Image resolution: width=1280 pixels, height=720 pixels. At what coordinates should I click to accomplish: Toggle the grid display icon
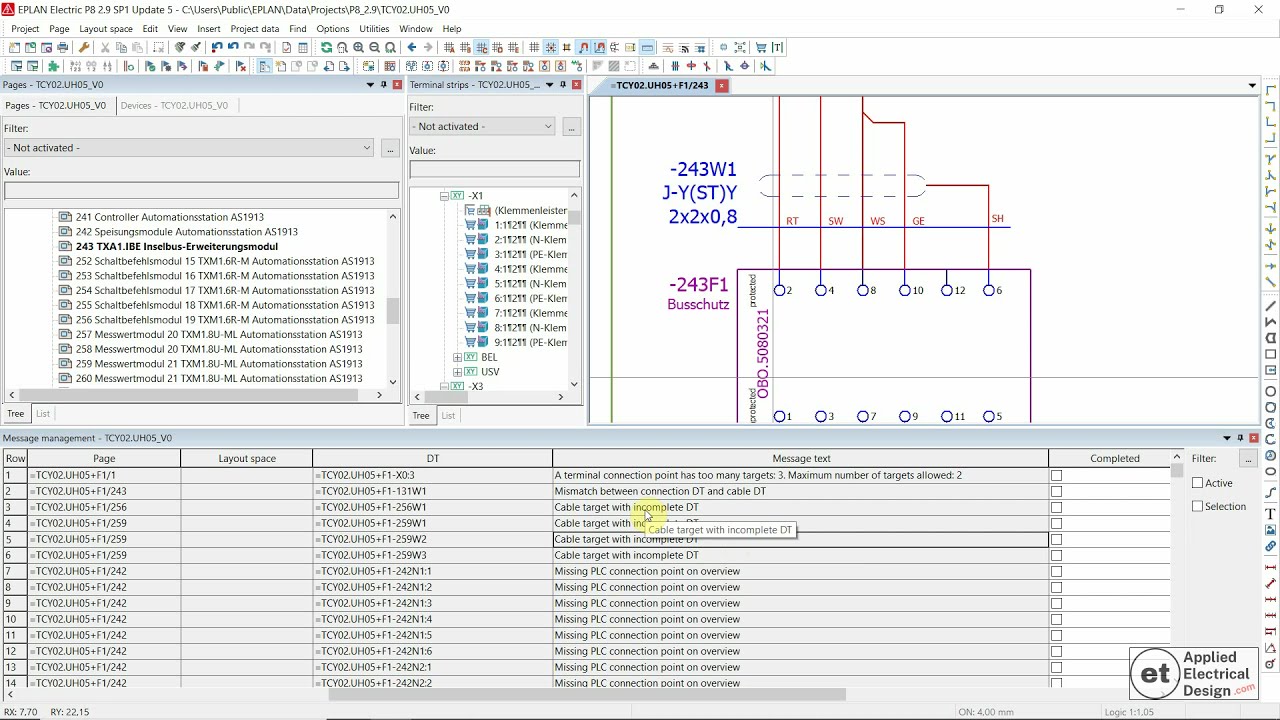click(534, 48)
